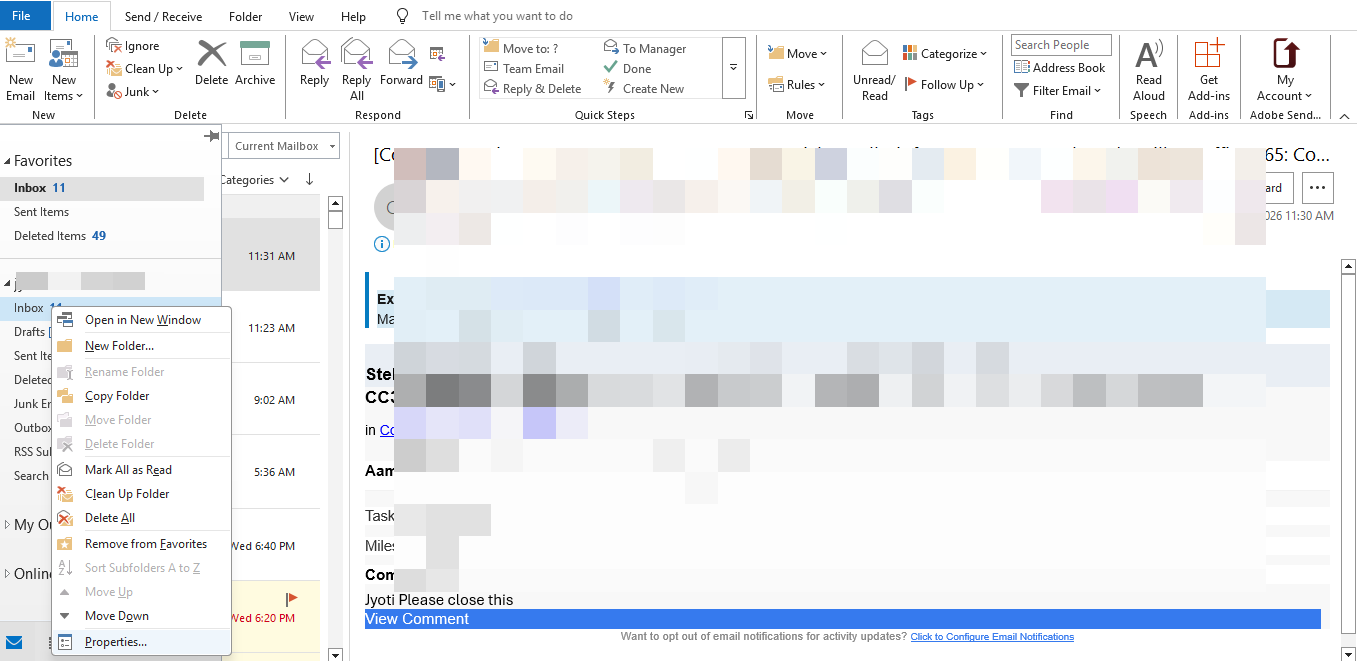Screen dimensions: 1357x661
Task: Click the folder pane pin icon
Action: pos(211,136)
